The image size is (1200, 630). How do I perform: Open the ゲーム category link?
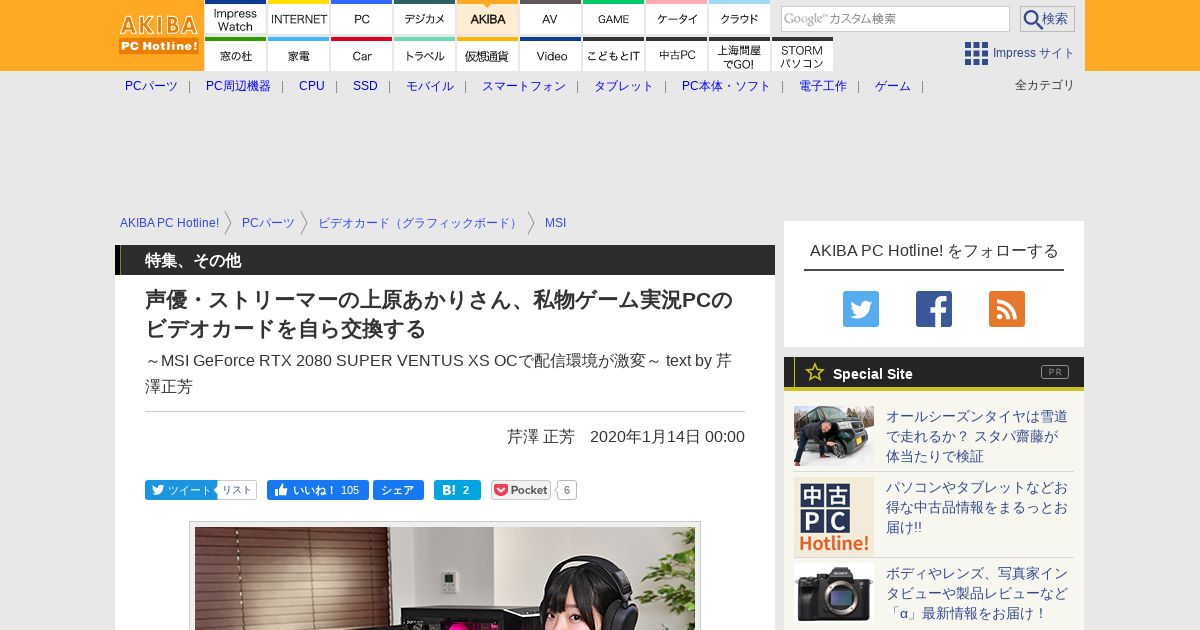pos(893,86)
